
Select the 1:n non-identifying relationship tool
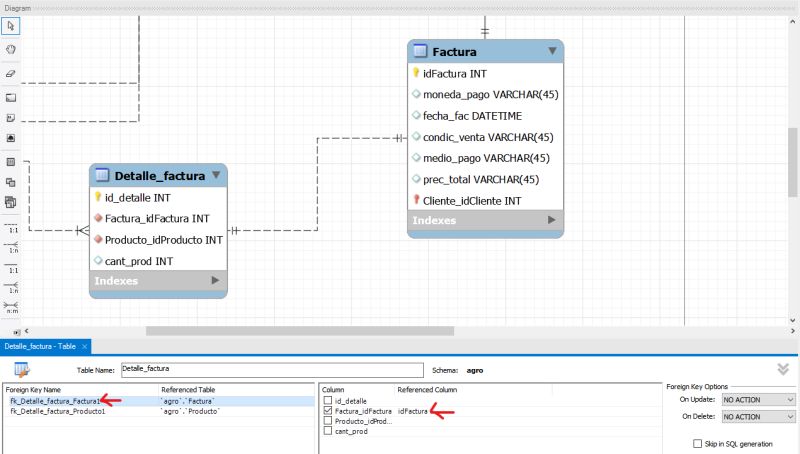coord(11,247)
